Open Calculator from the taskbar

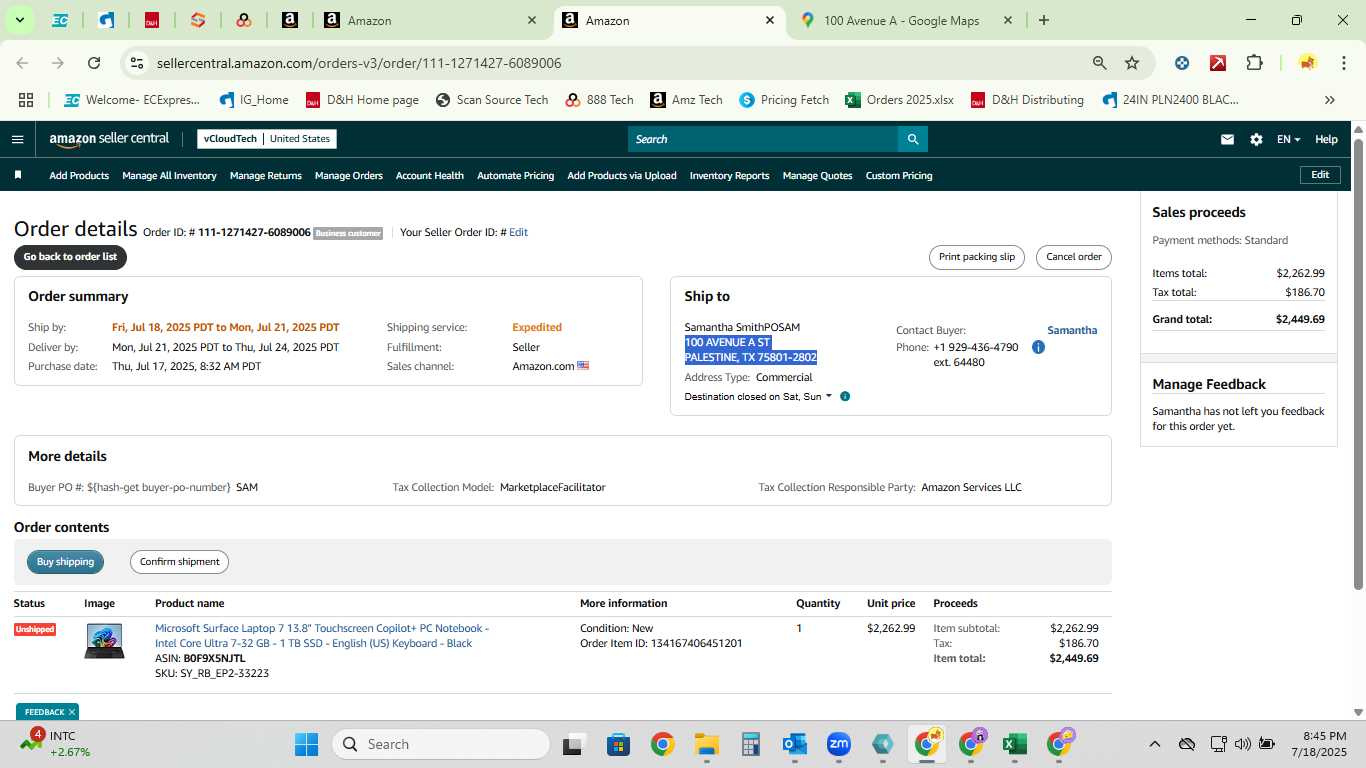pos(751,744)
